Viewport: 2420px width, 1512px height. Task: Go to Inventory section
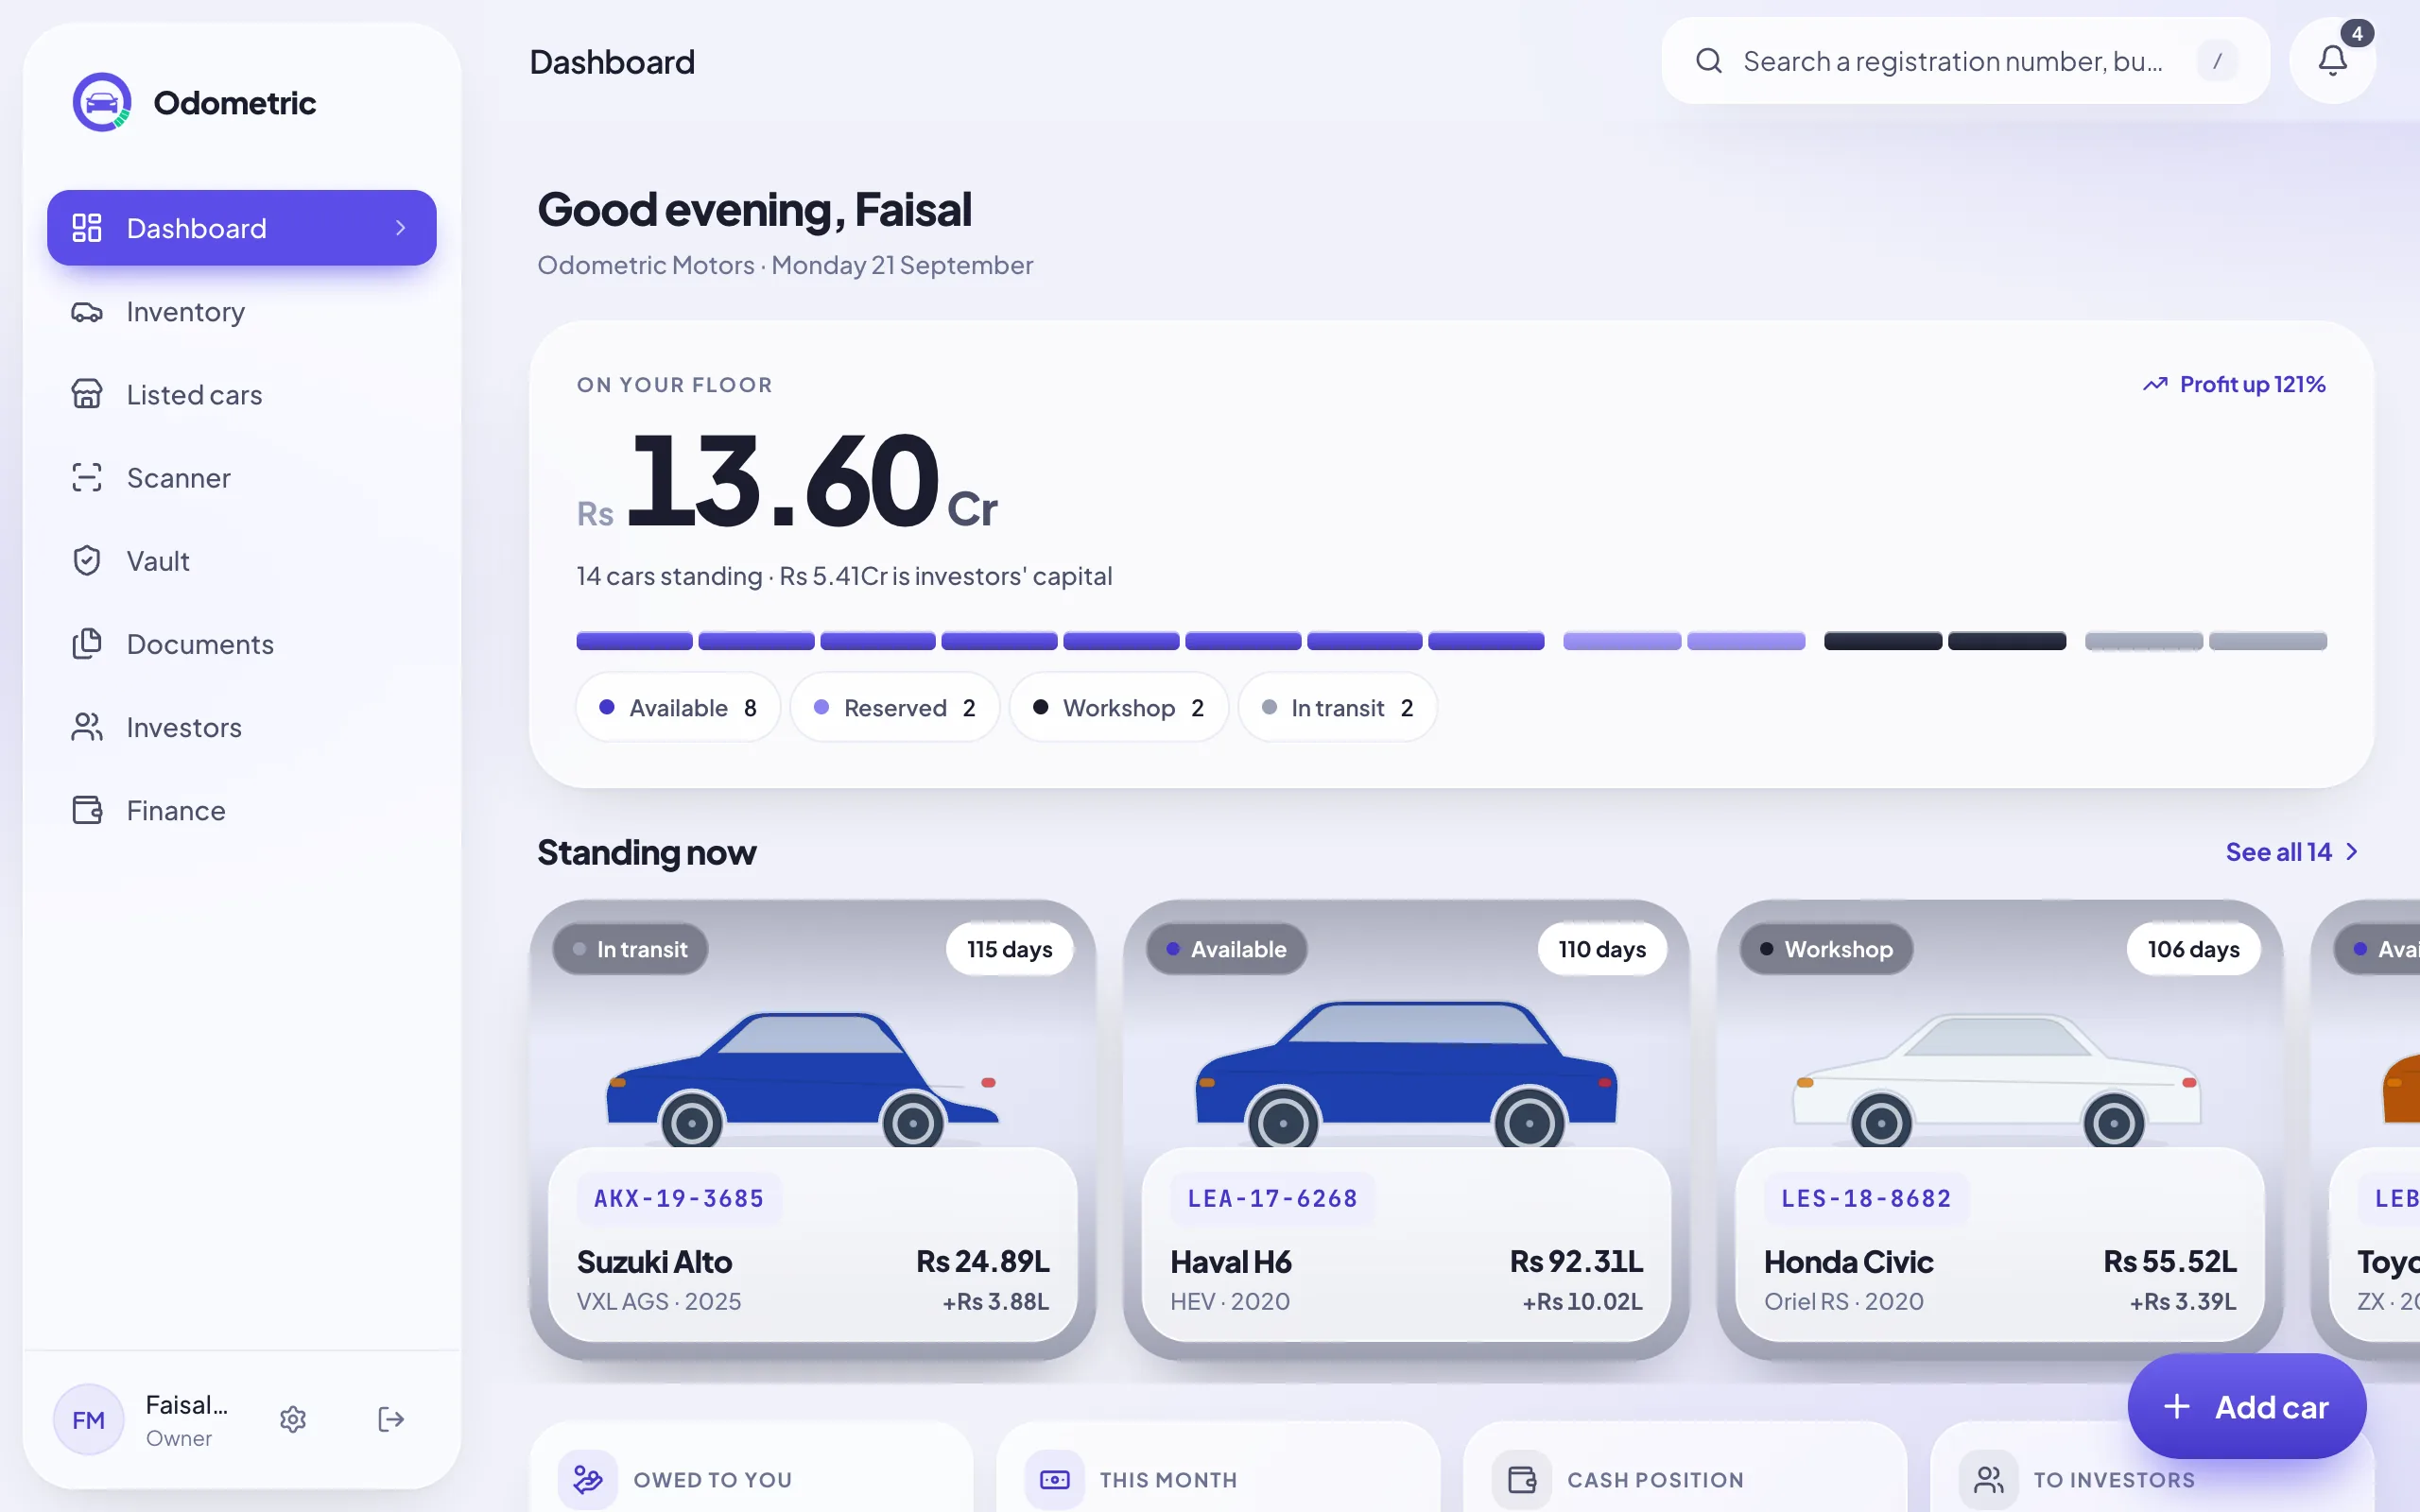(x=242, y=312)
